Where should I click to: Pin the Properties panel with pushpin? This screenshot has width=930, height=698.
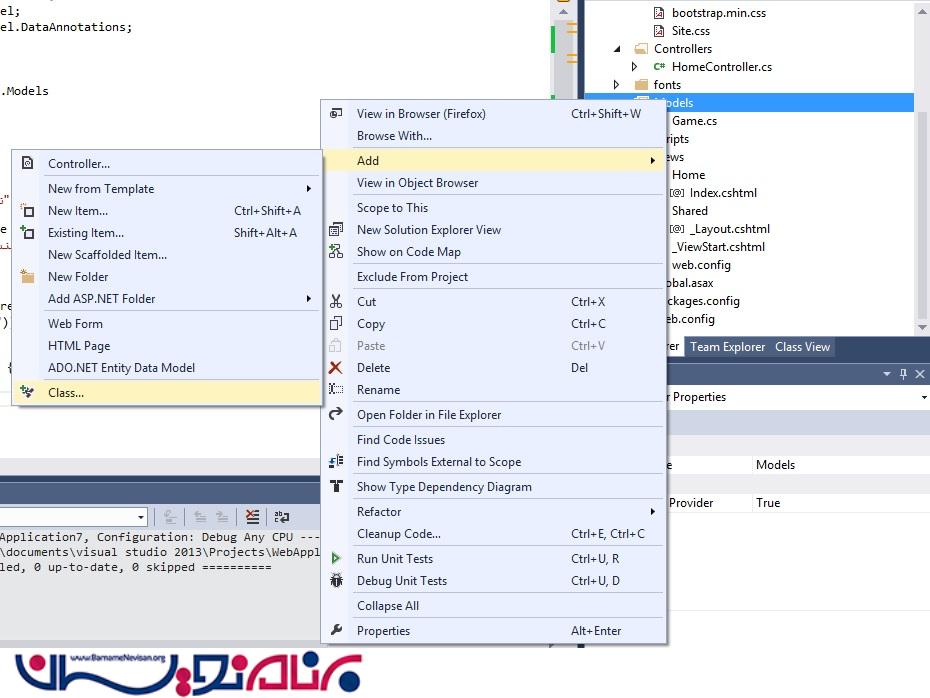pos(903,374)
